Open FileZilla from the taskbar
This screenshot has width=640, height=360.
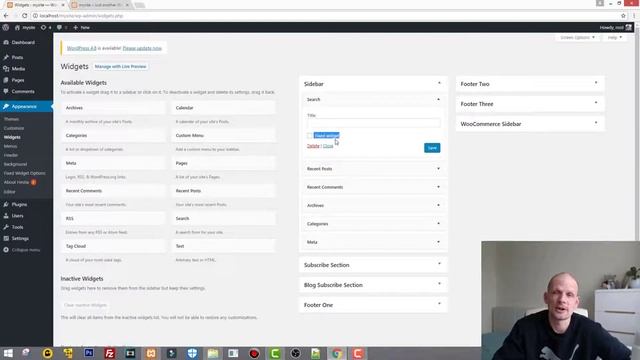(x=109, y=353)
